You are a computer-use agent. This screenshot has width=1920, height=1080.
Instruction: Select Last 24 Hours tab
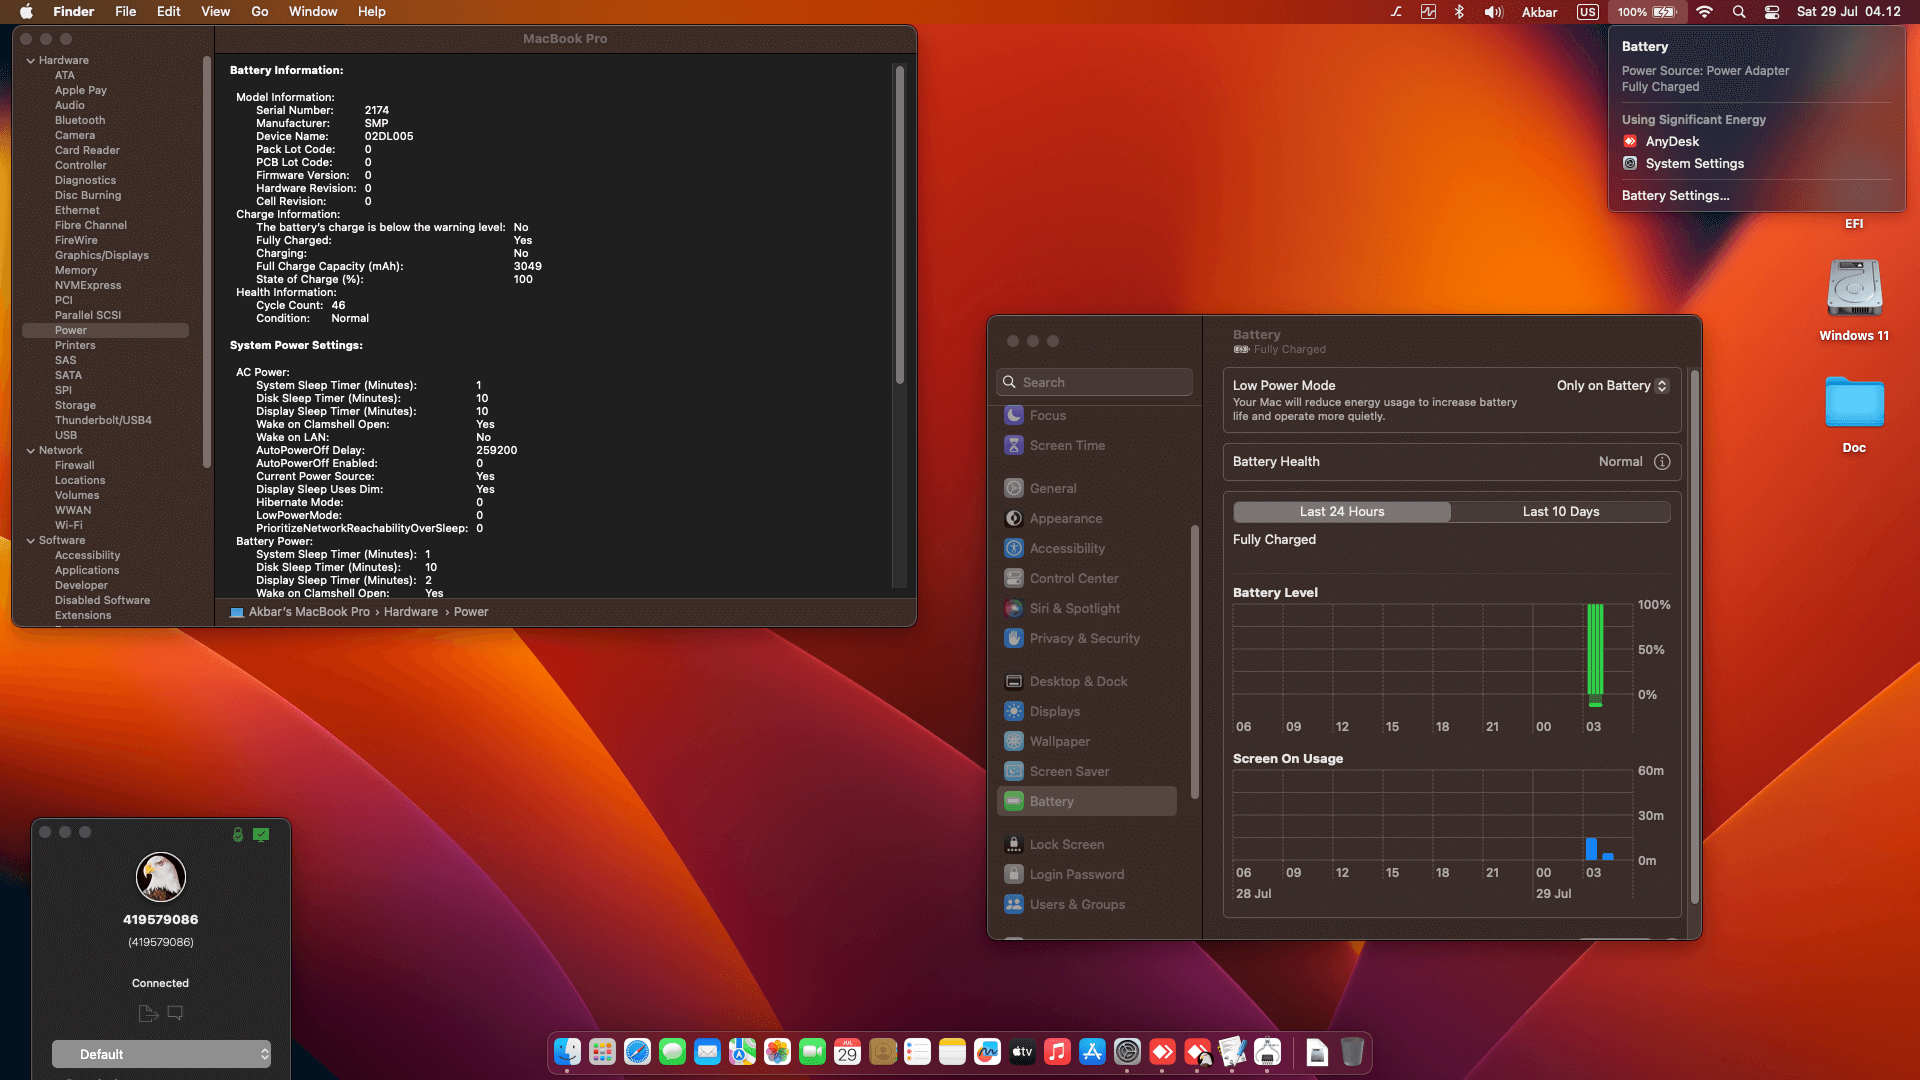coord(1342,512)
